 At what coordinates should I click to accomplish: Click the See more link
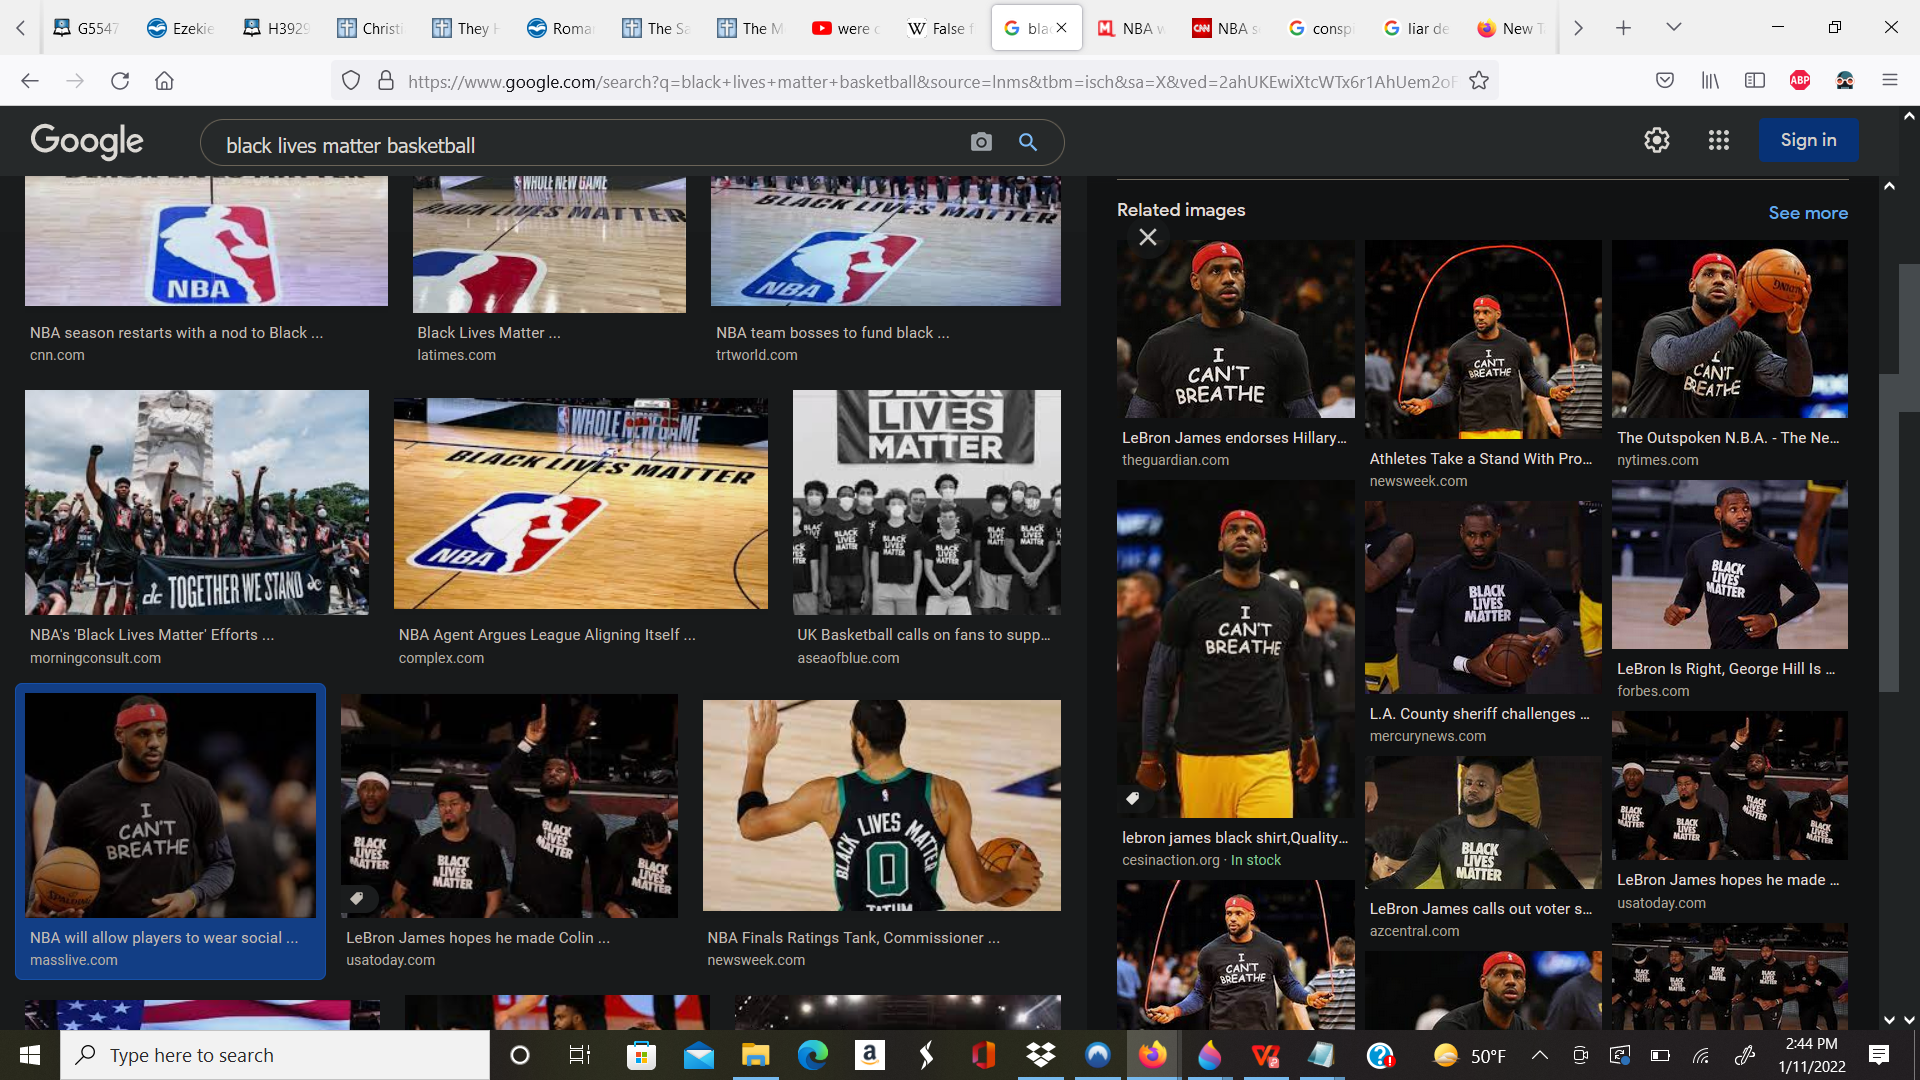point(1807,213)
